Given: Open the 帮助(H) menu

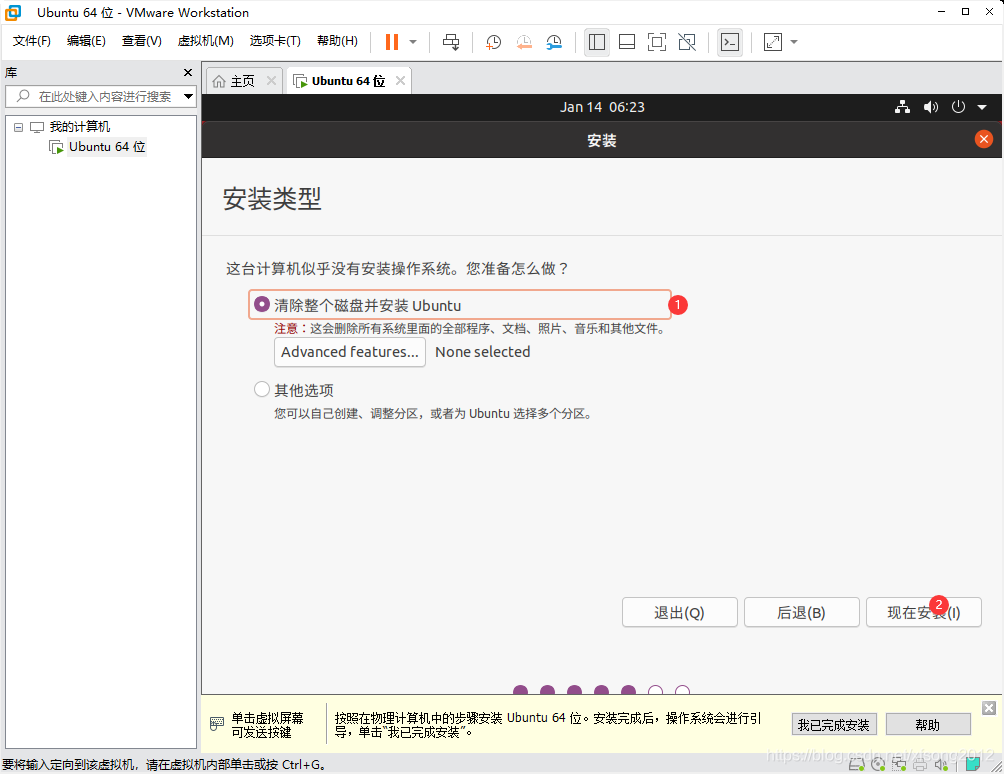Looking at the screenshot, I should [x=337, y=41].
